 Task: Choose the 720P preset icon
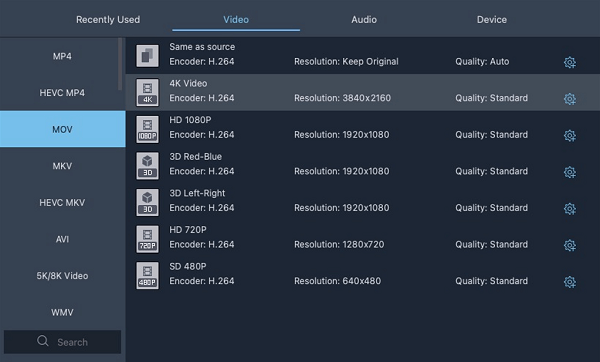click(x=147, y=239)
